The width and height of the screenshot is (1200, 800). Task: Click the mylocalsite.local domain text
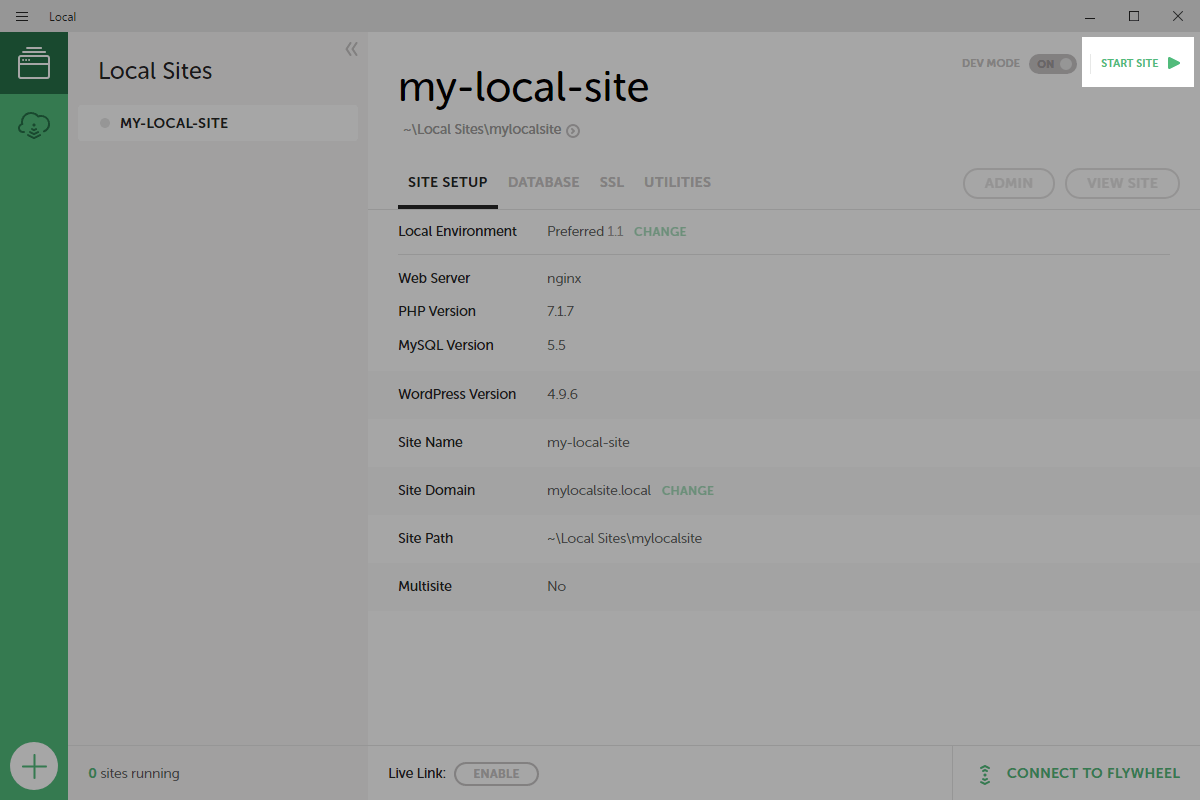tap(599, 490)
